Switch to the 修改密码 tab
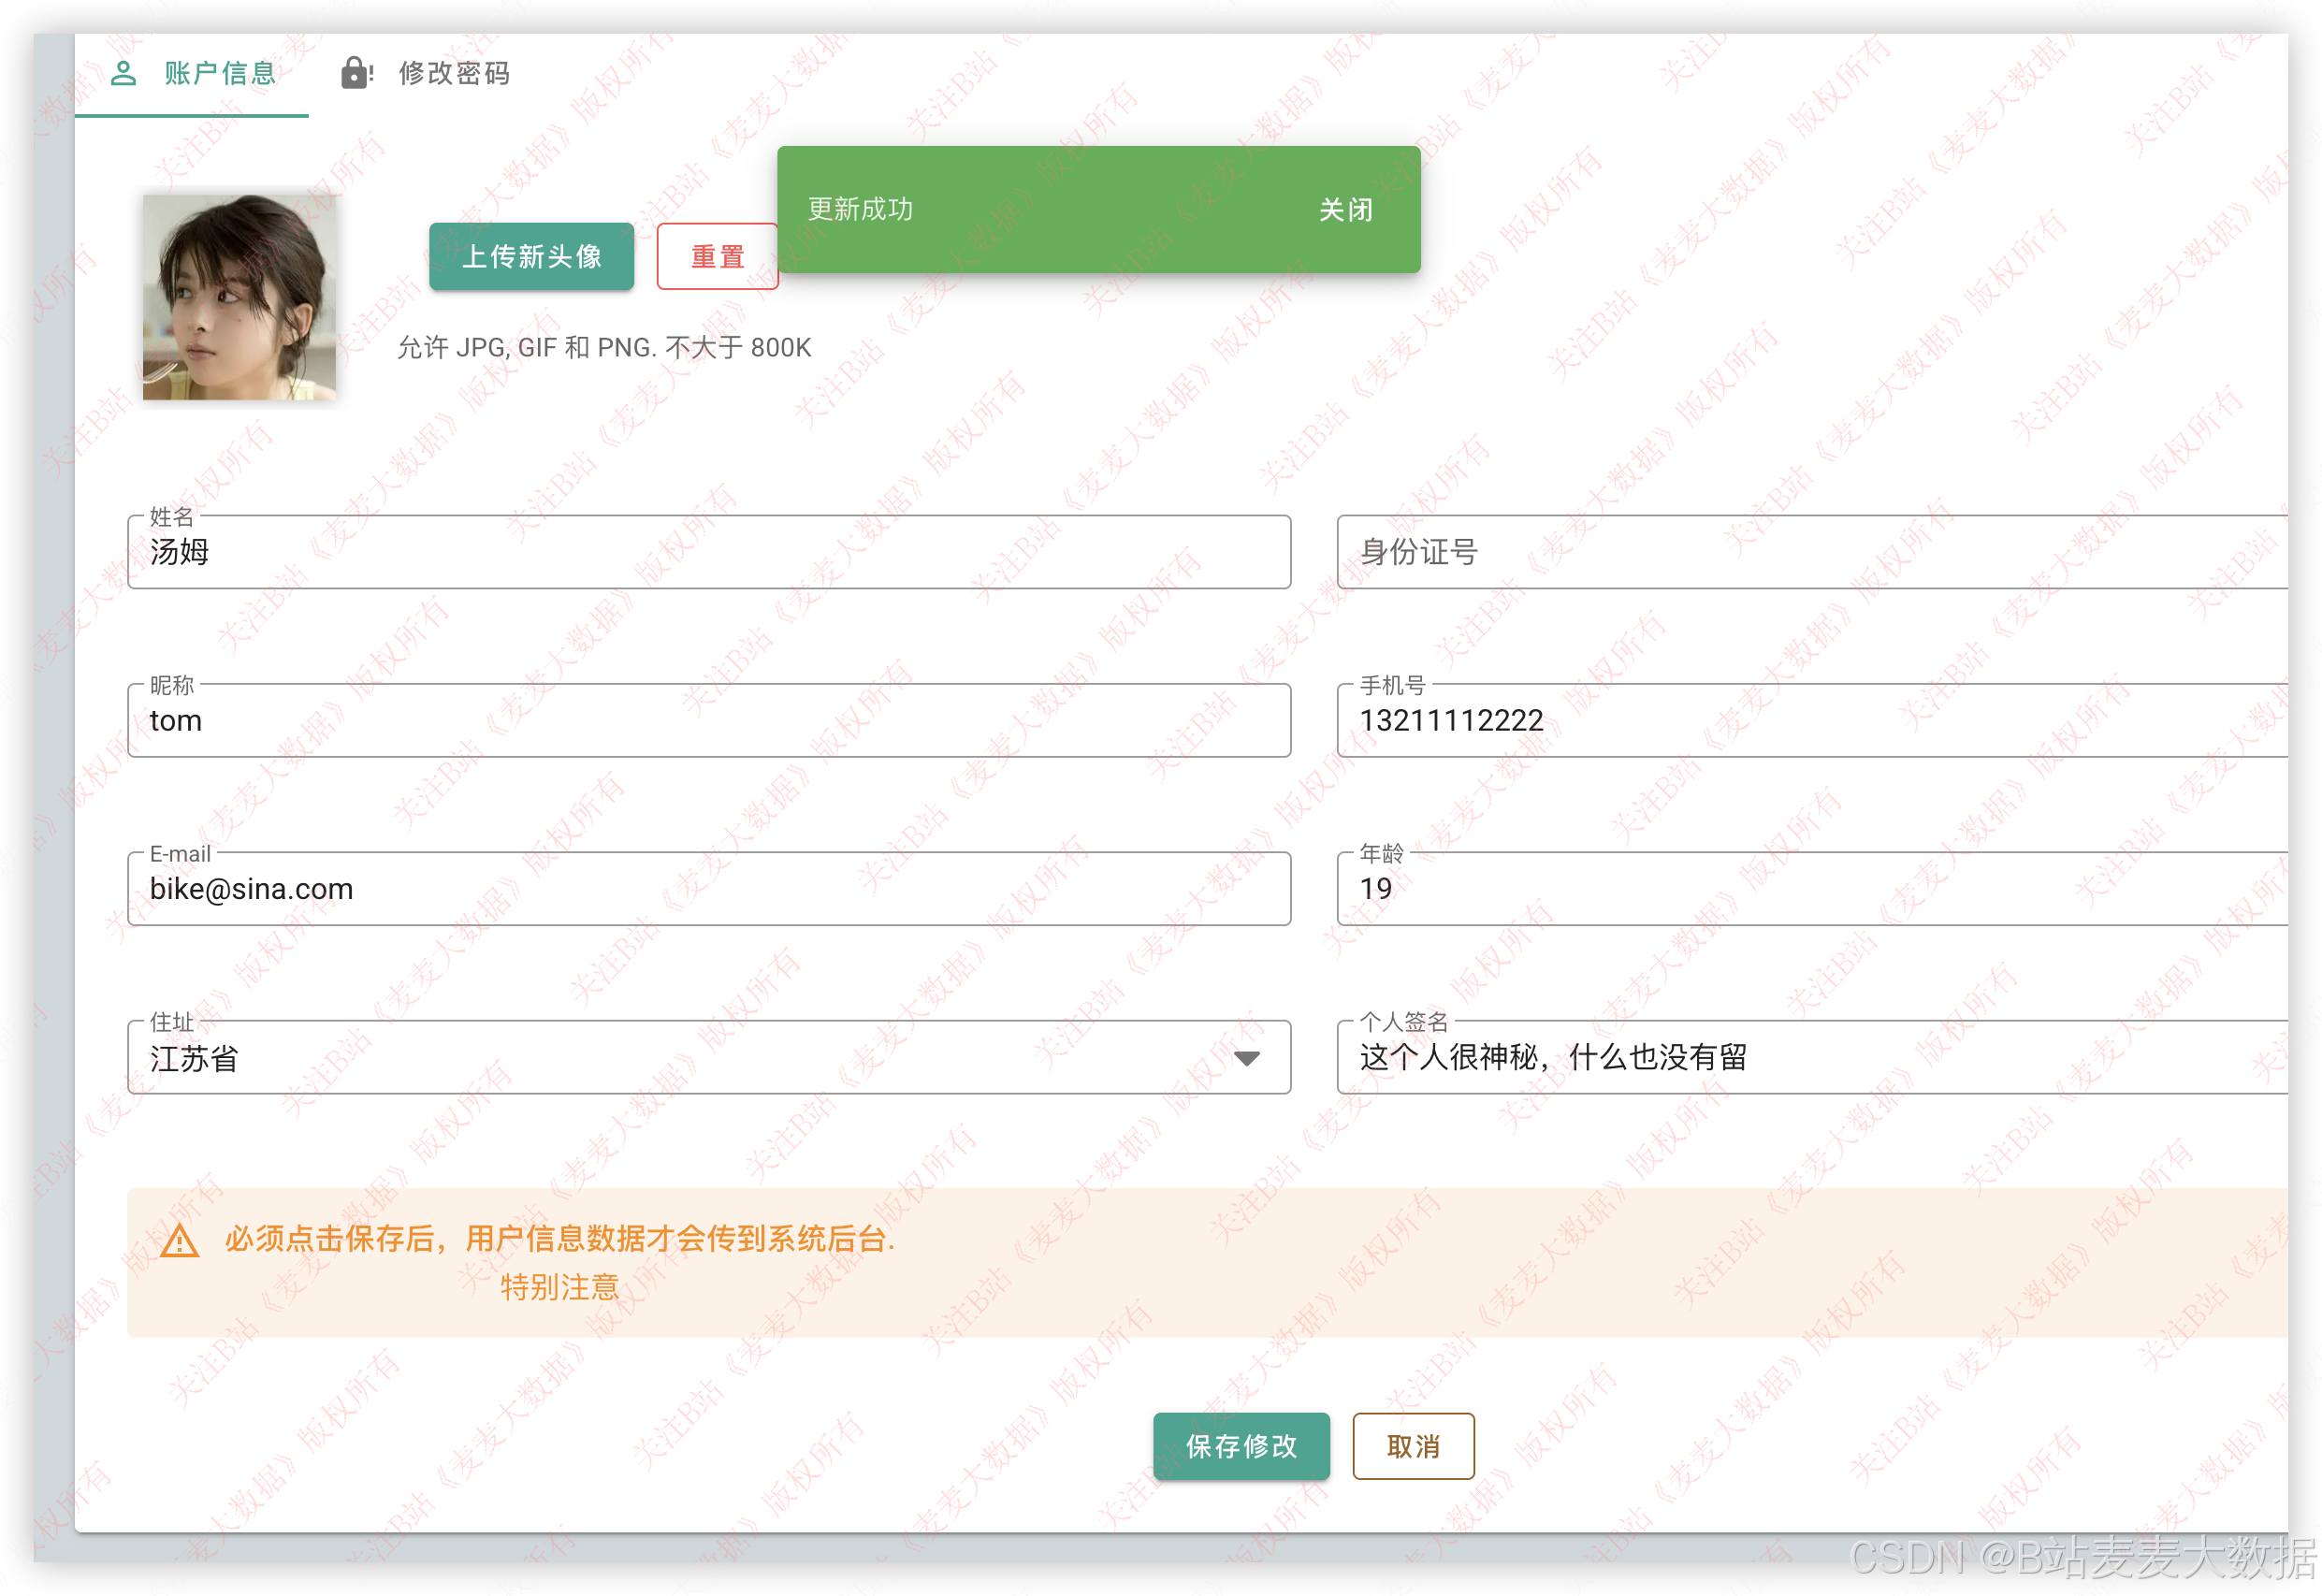Image resolution: width=2322 pixels, height=1596 pixels. click(453, 73)
